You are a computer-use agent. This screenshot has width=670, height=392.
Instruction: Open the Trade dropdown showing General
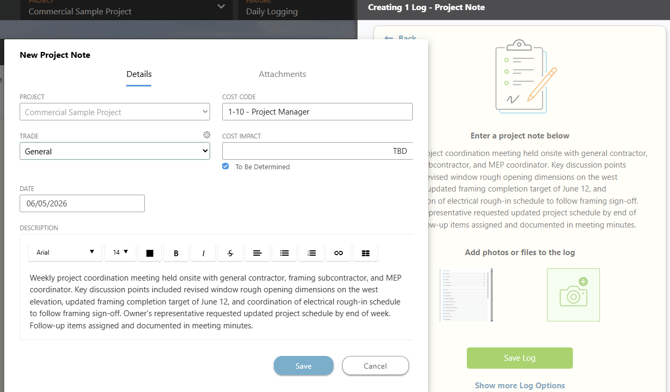click(x=115, y=151)
